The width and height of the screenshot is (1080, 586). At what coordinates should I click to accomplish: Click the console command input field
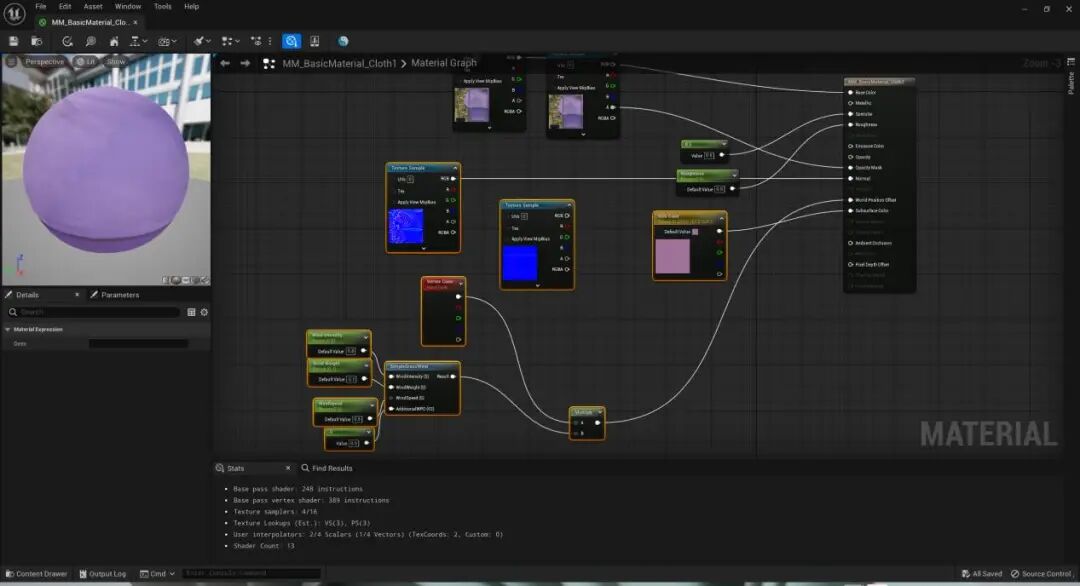[x=251, y=573]
